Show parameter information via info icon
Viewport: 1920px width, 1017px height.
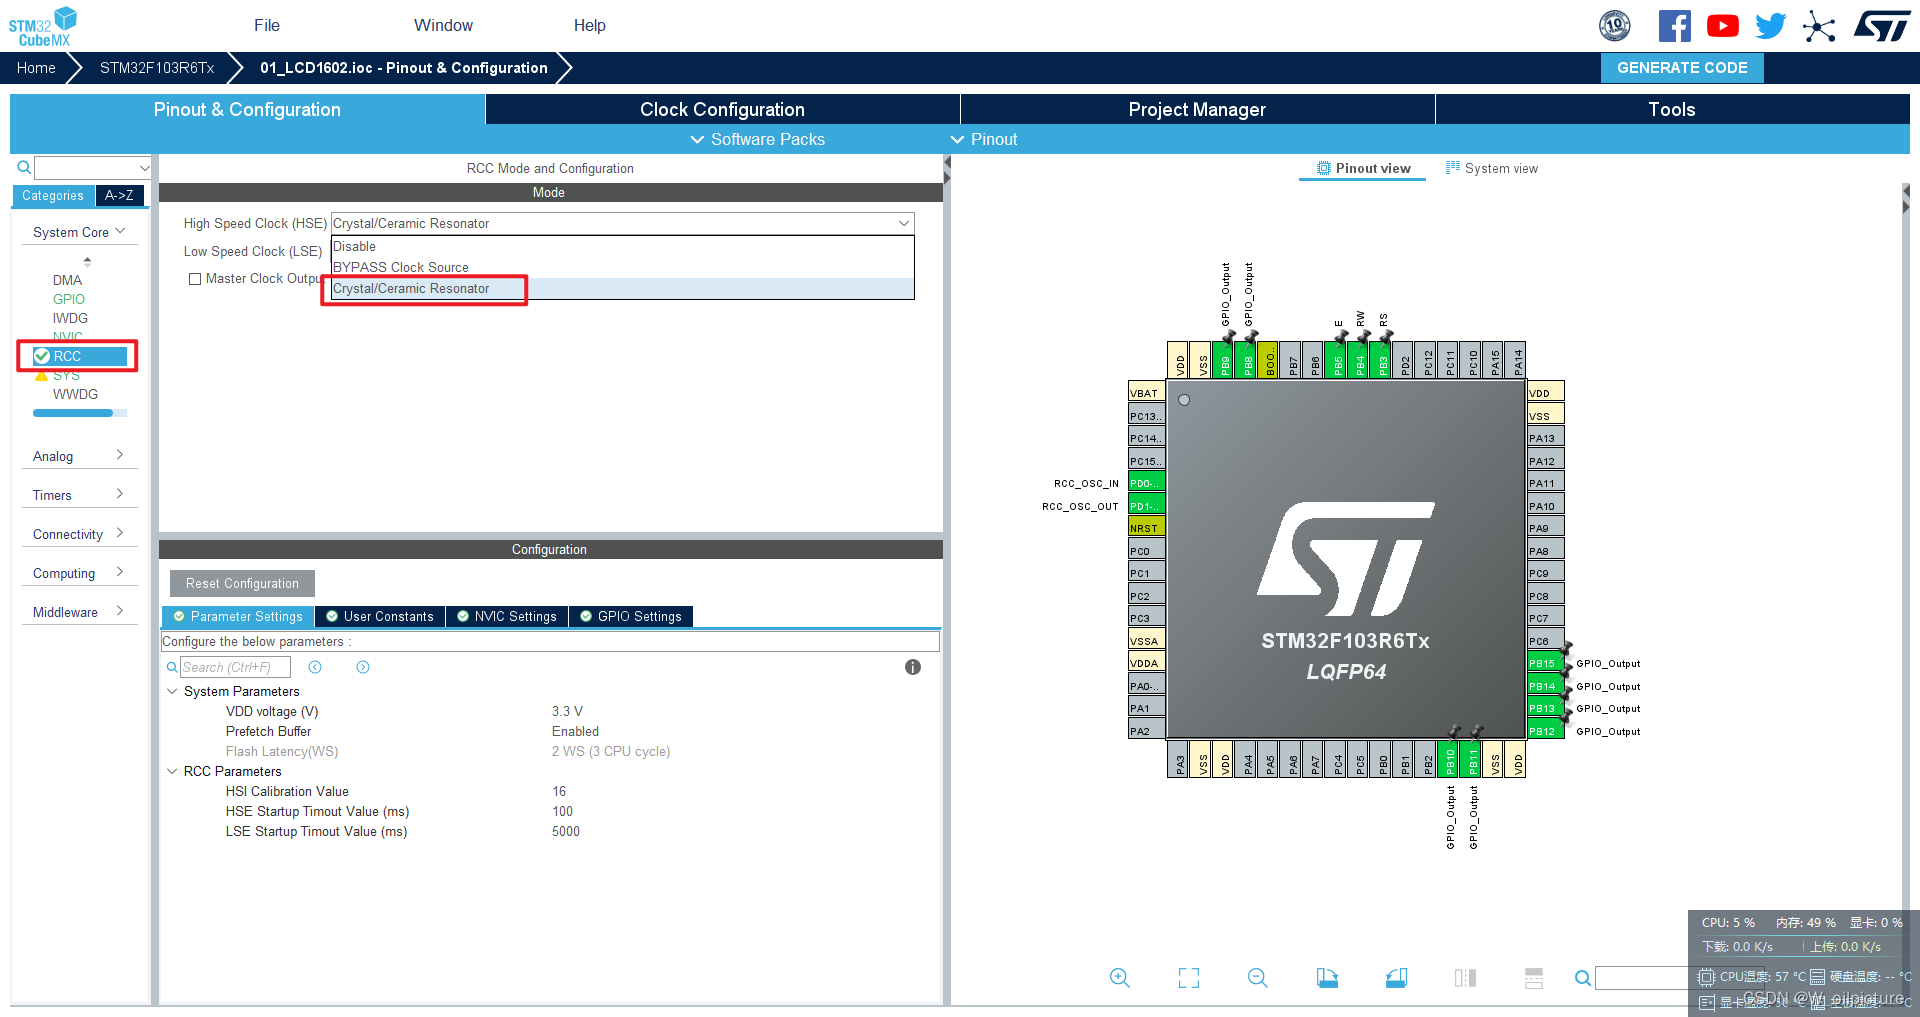click(913, 667)
